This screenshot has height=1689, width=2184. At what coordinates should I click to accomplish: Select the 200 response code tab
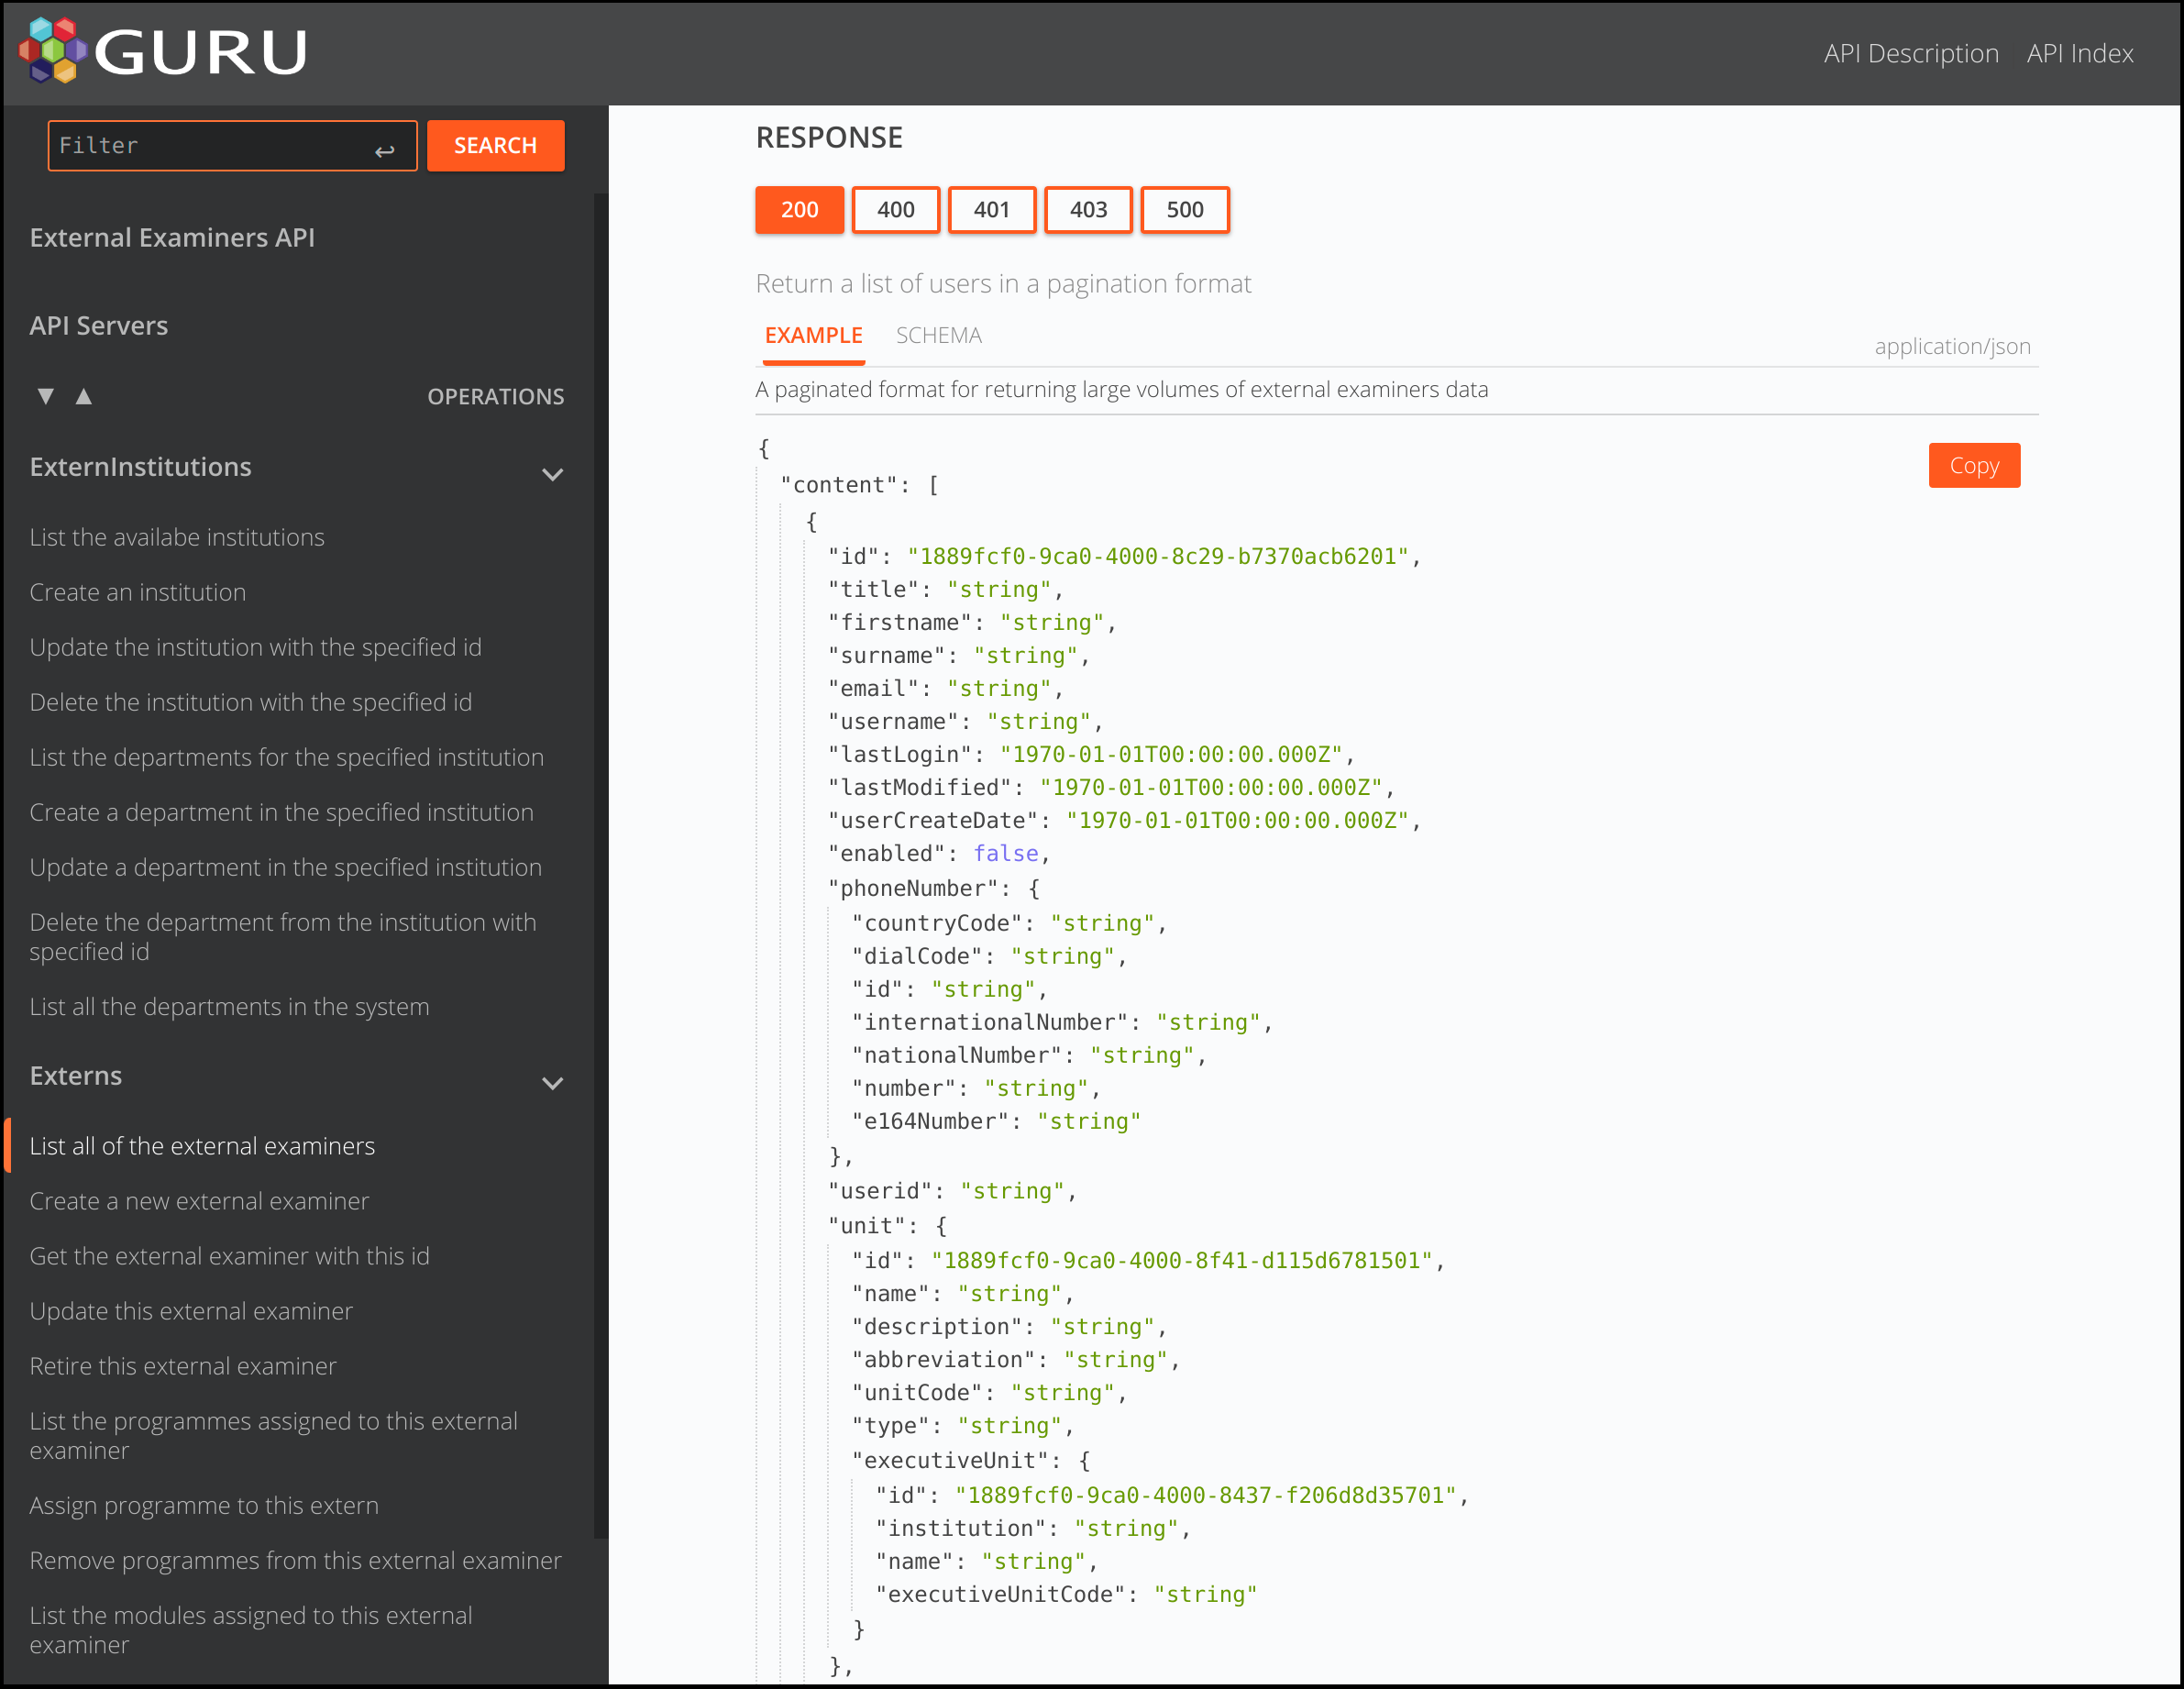coord(800,207)
